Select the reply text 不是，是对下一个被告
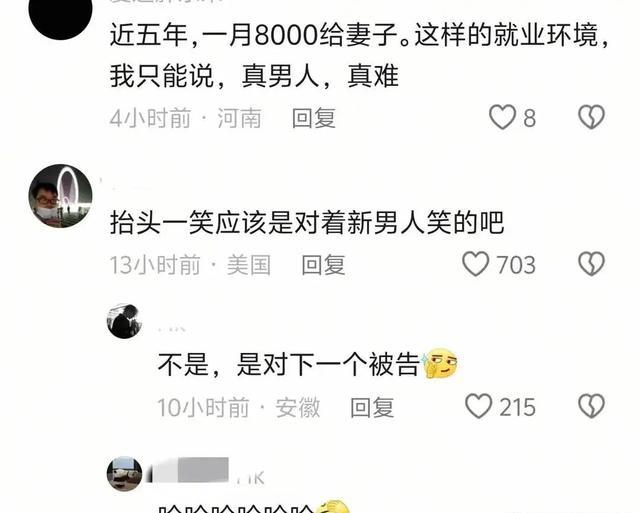This screenshot has width=640, height=513. coord(289,364)
